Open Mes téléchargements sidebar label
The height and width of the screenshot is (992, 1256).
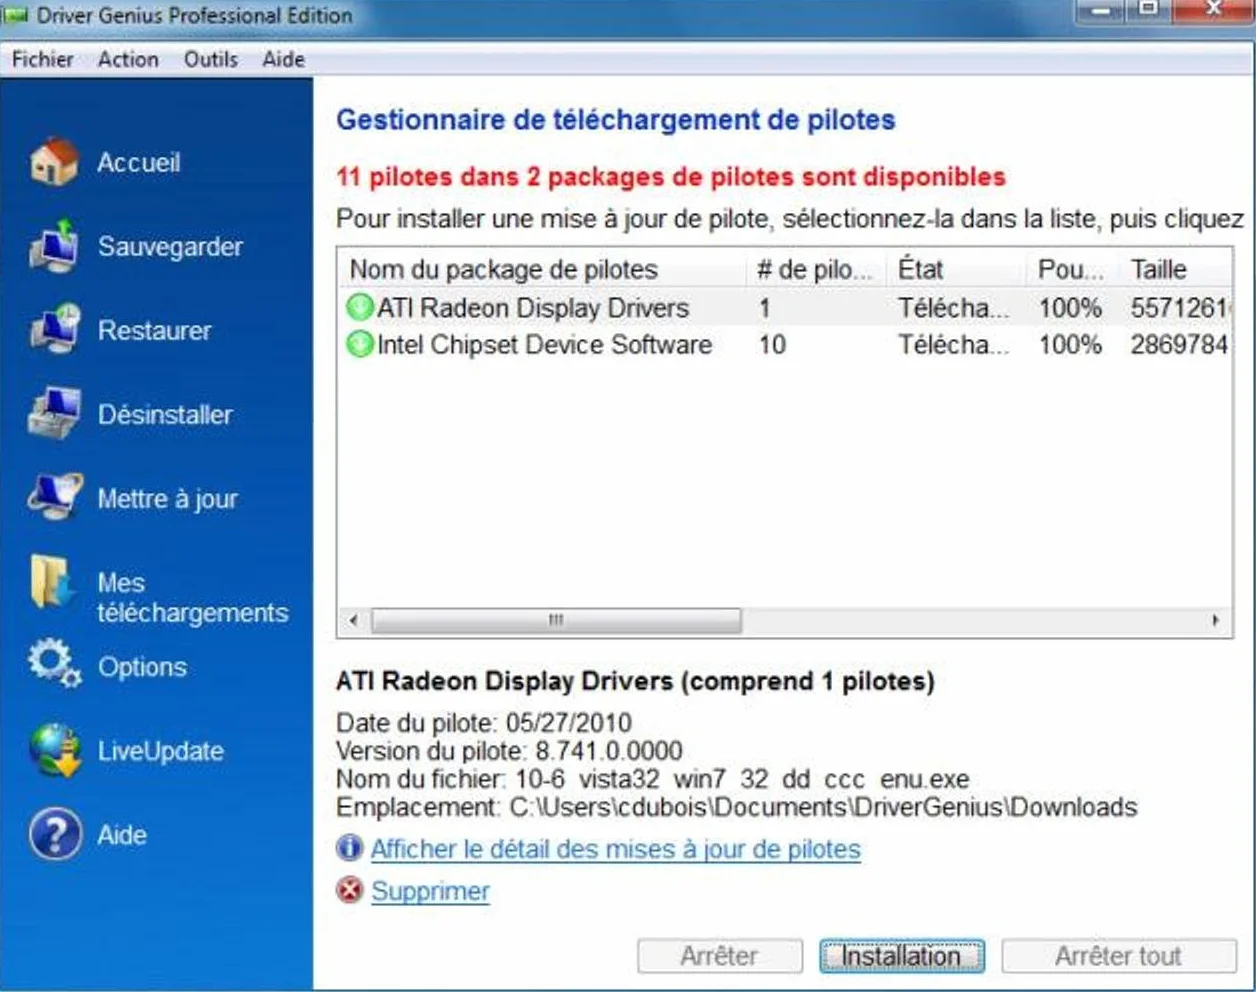click(192, 597)
